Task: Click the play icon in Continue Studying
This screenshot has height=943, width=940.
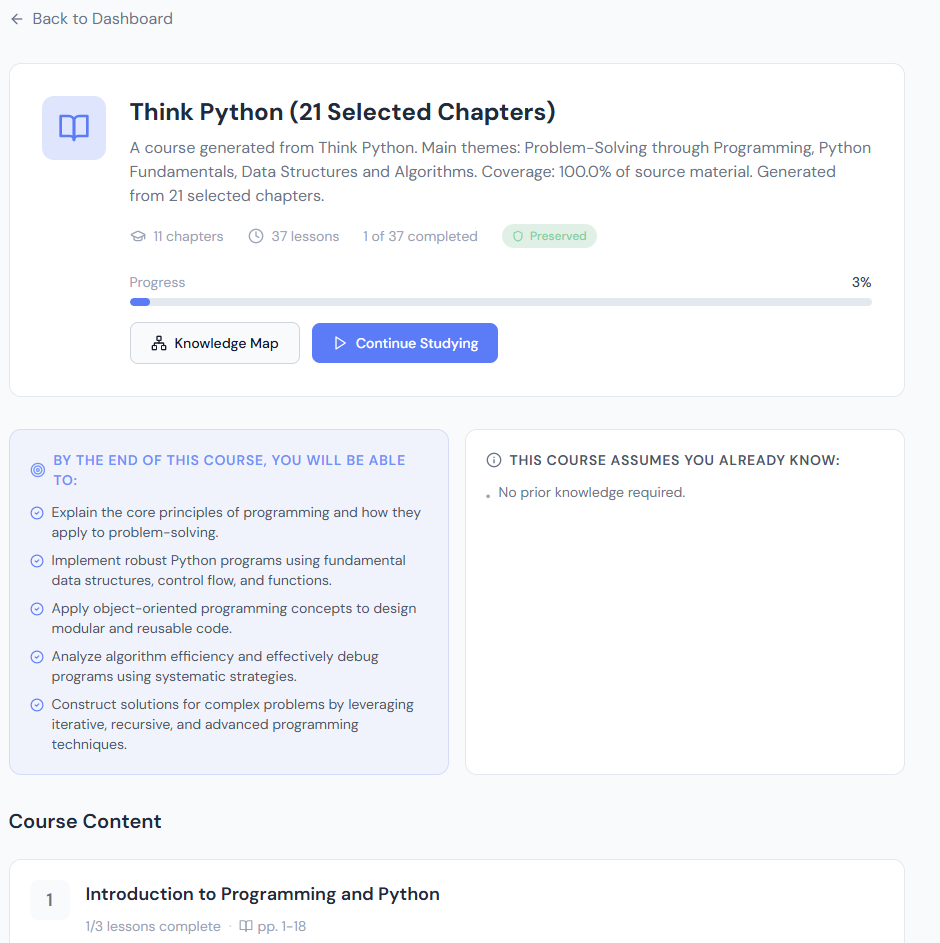Action: 340,343
